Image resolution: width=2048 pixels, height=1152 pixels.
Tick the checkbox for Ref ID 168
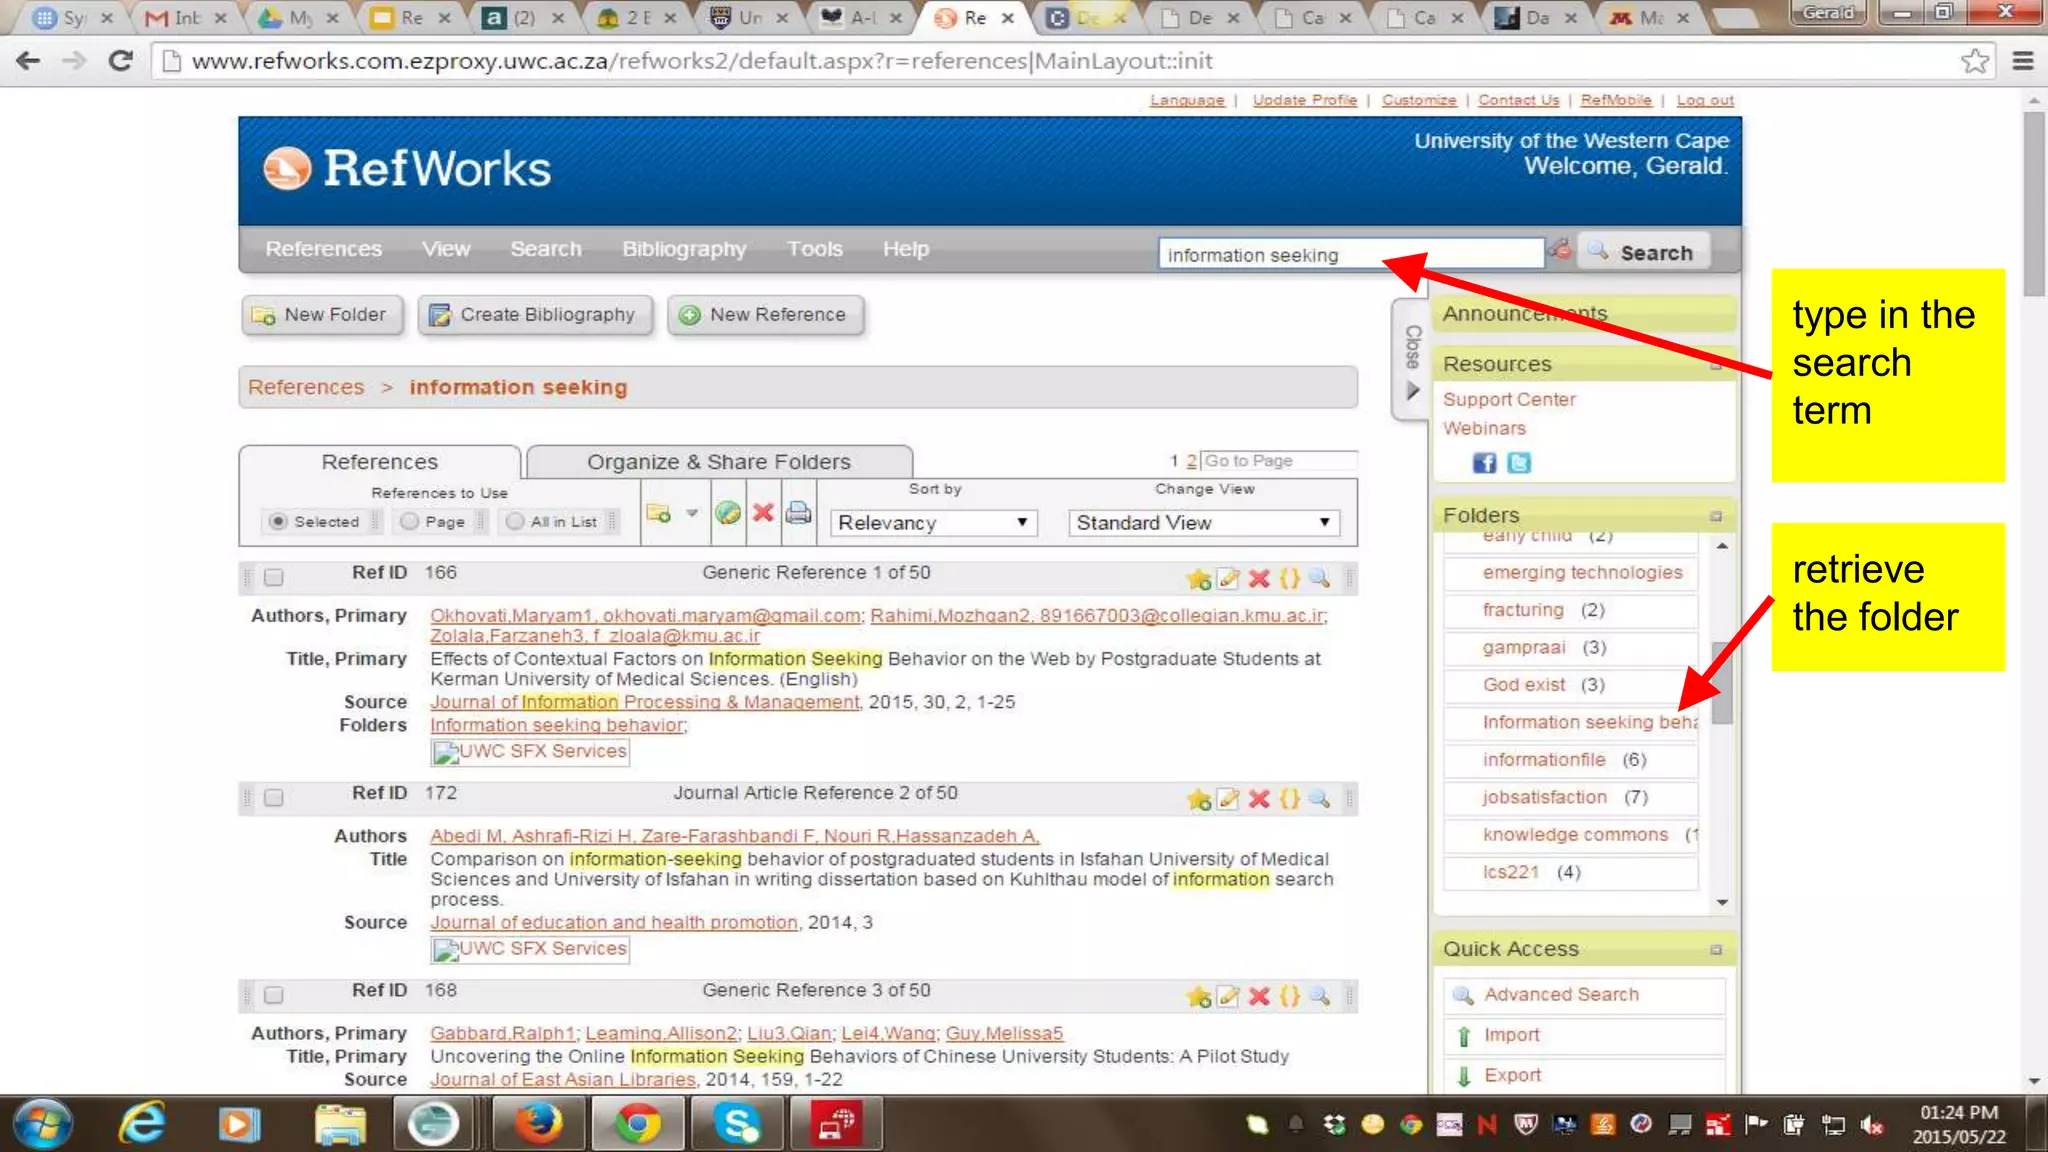(274, 994)
